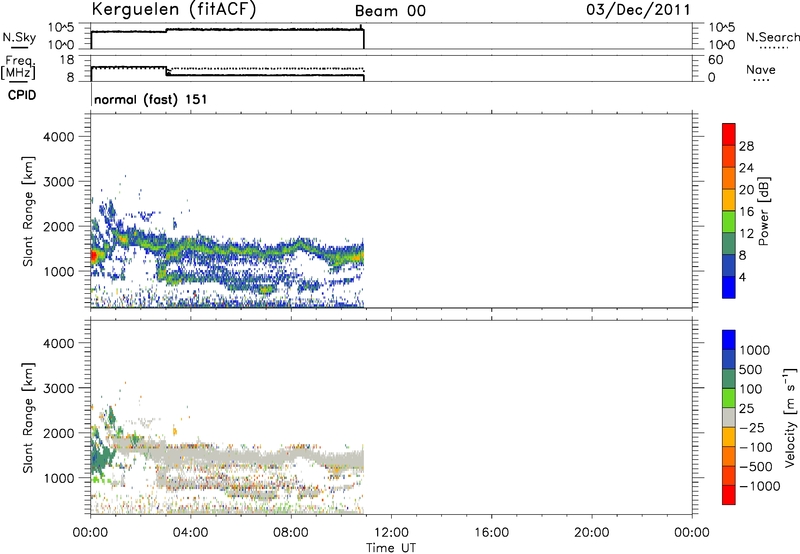Click the "100" label on the velocity colorbar

(x=750, y=389)
